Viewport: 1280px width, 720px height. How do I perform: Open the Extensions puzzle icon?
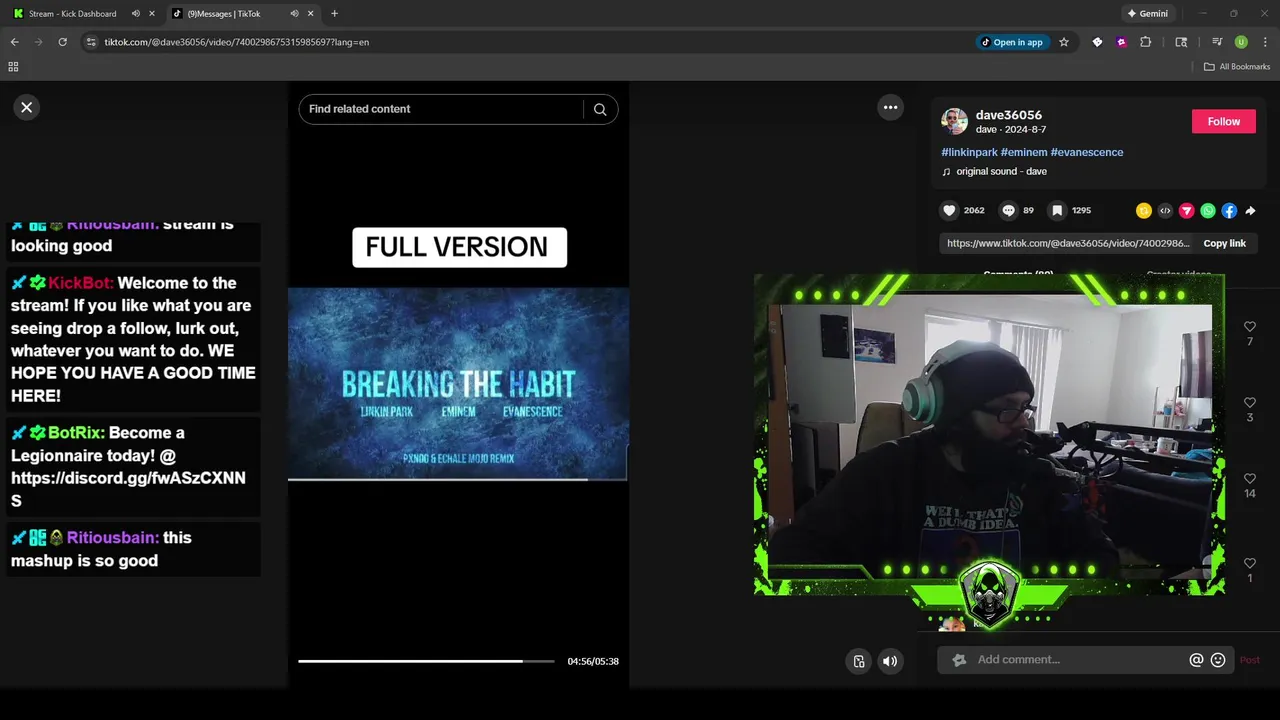point(1146,42)
